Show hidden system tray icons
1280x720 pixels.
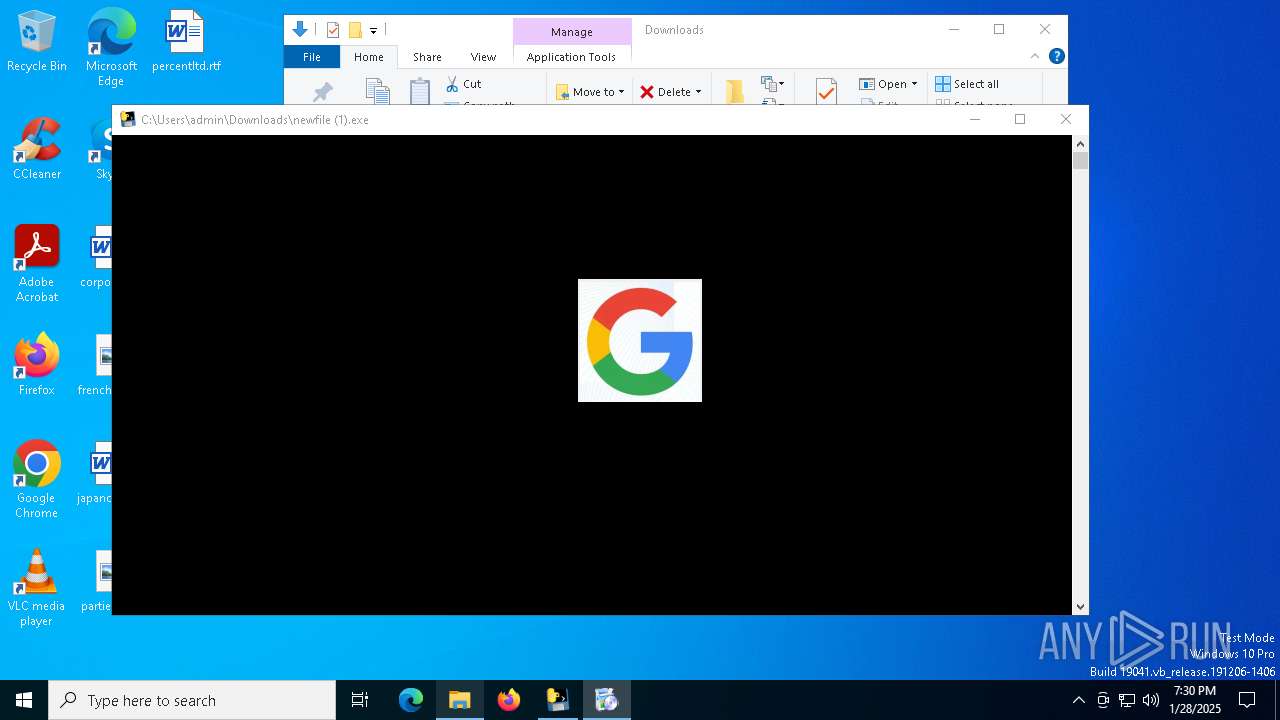1078,700
